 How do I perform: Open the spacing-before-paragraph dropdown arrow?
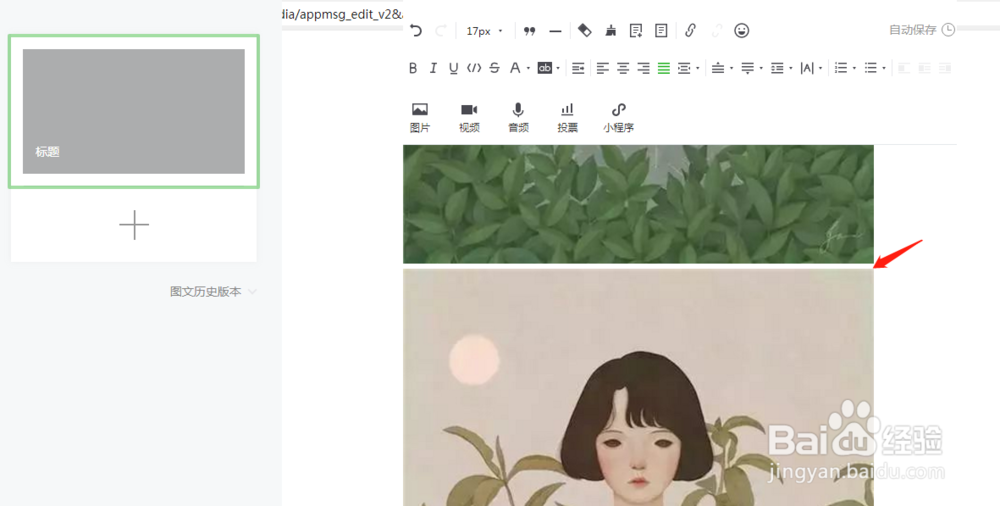coord(732,68)
